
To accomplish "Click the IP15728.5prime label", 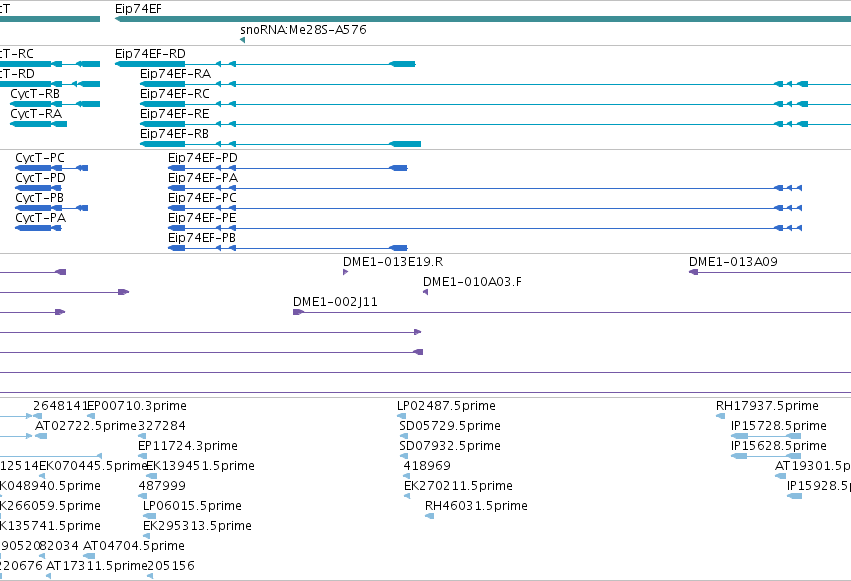I will (779, 426).
